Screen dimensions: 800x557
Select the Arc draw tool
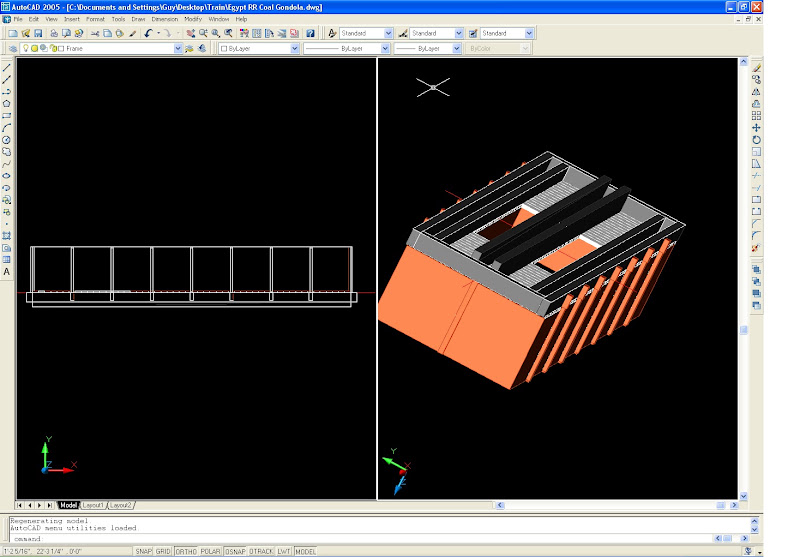(x=7, y=128)
